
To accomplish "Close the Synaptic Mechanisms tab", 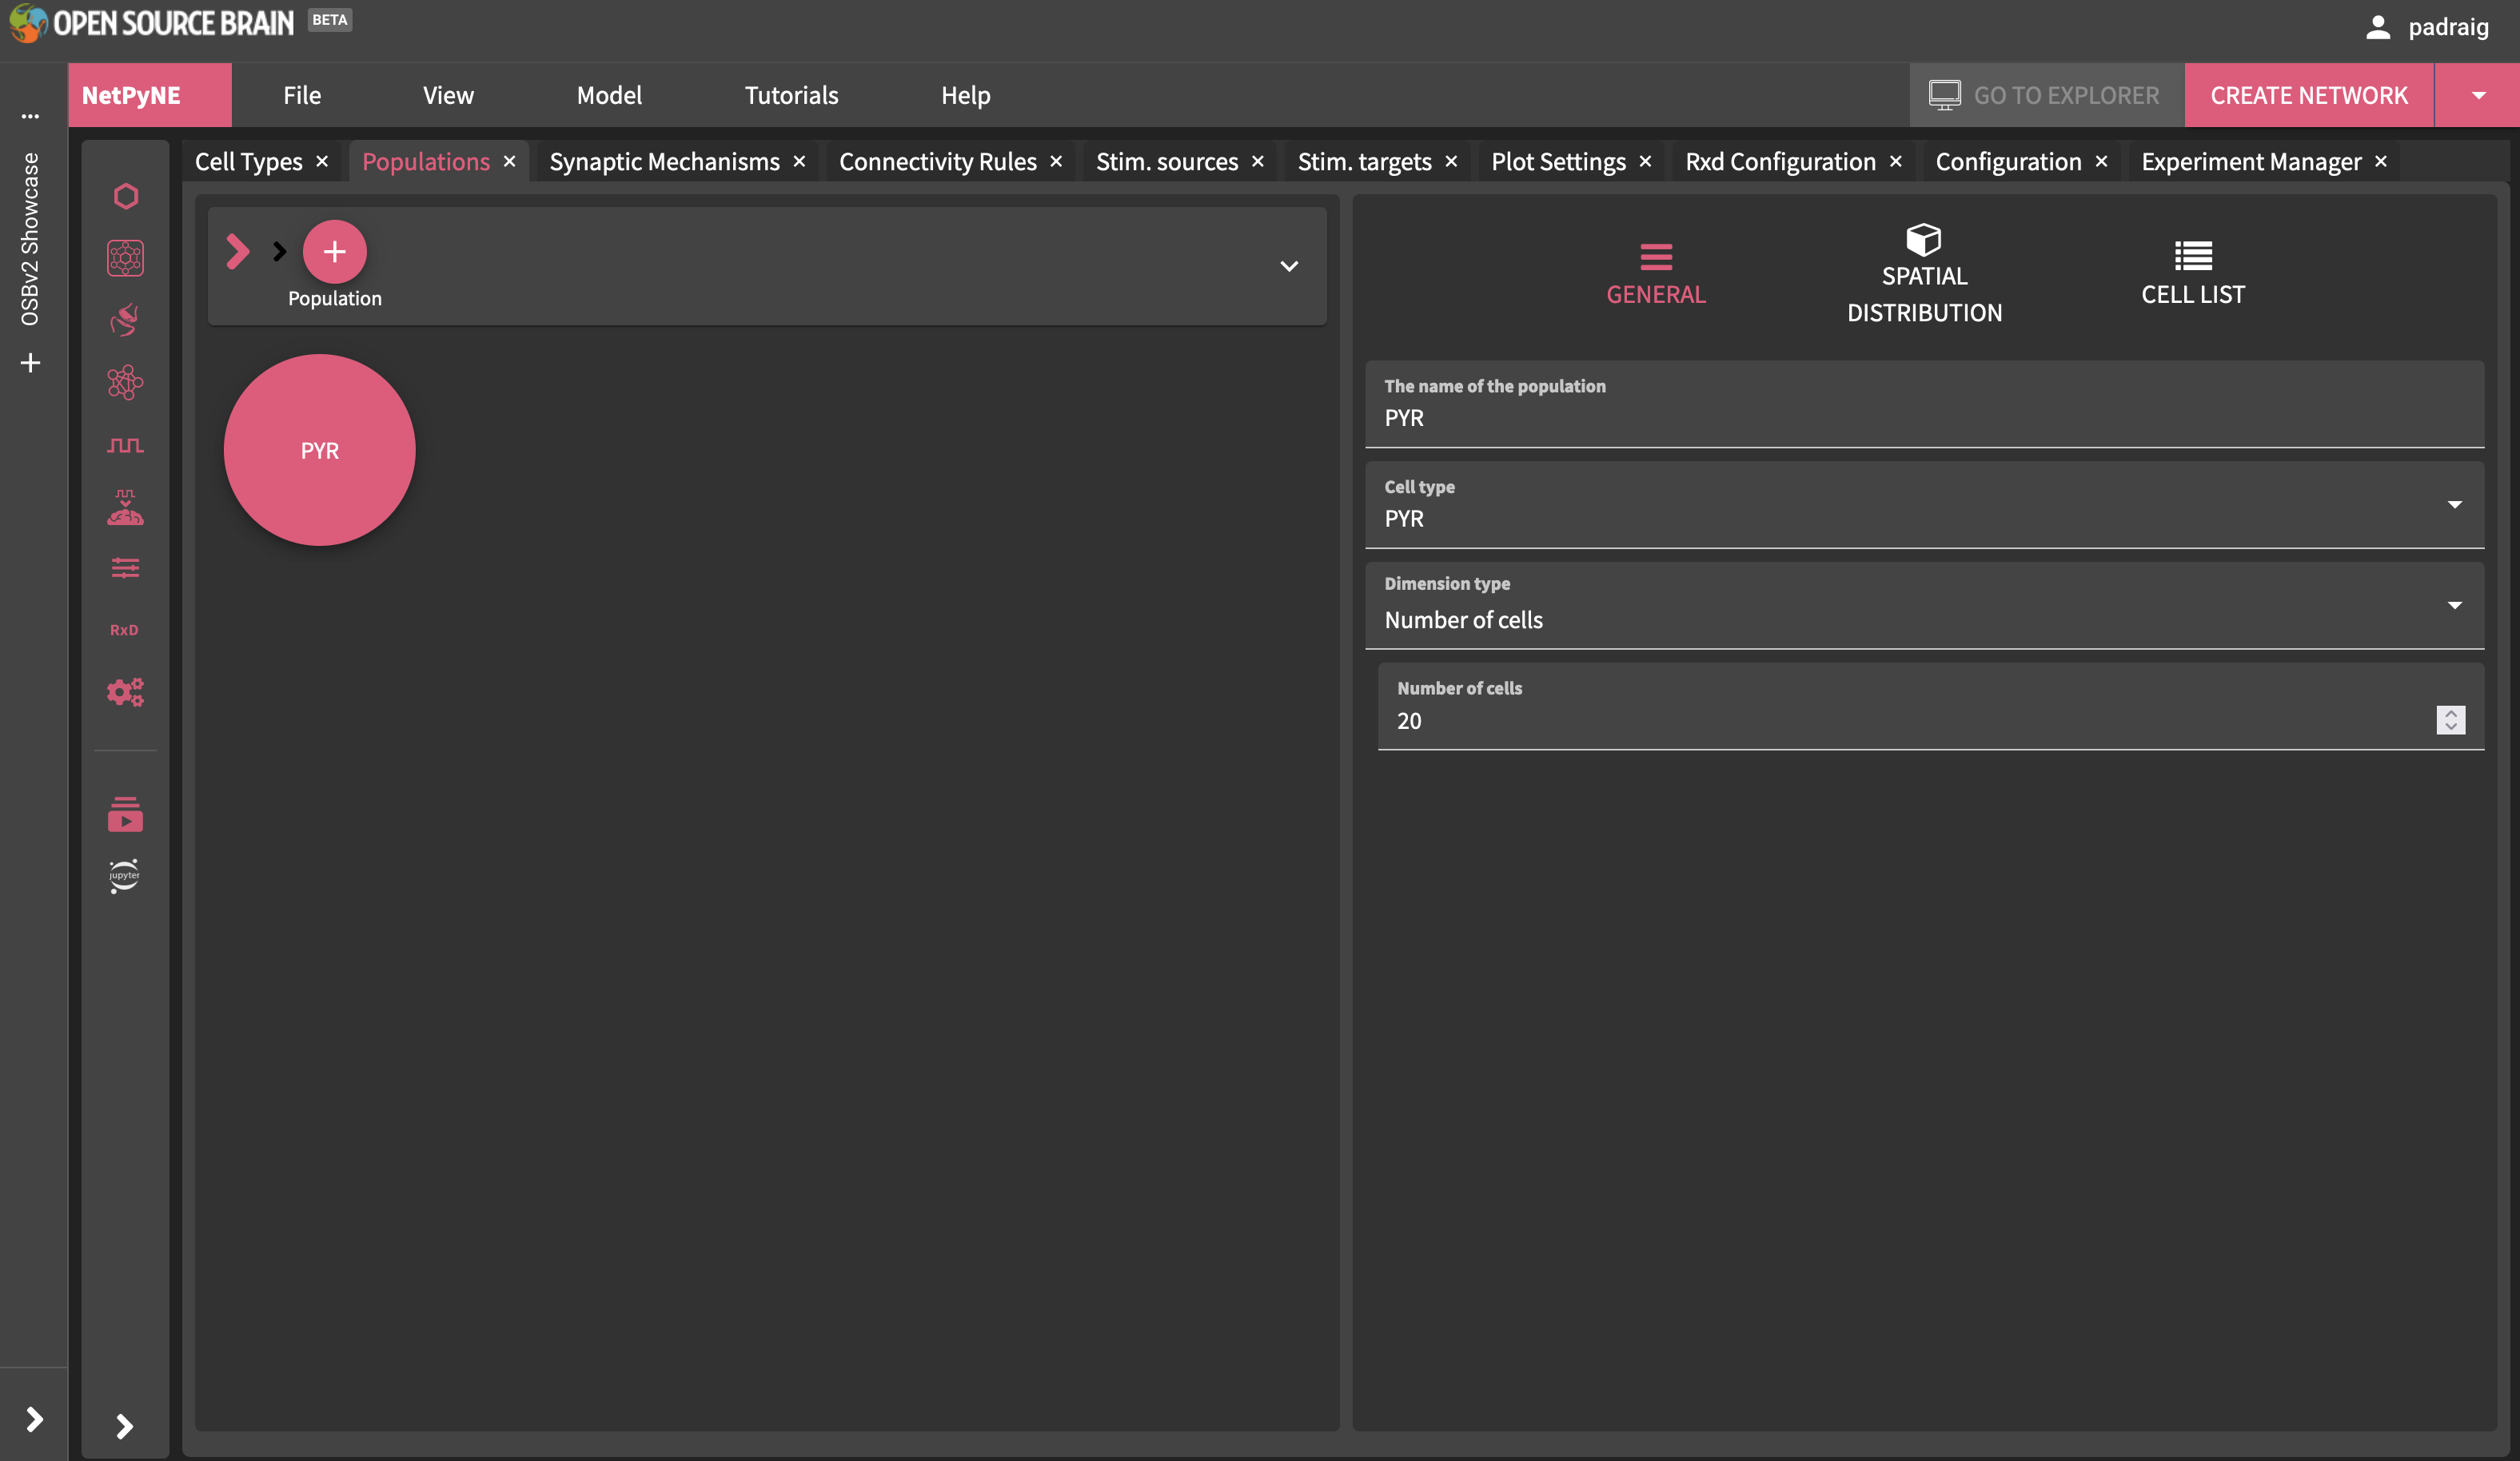I will [799, 161].
